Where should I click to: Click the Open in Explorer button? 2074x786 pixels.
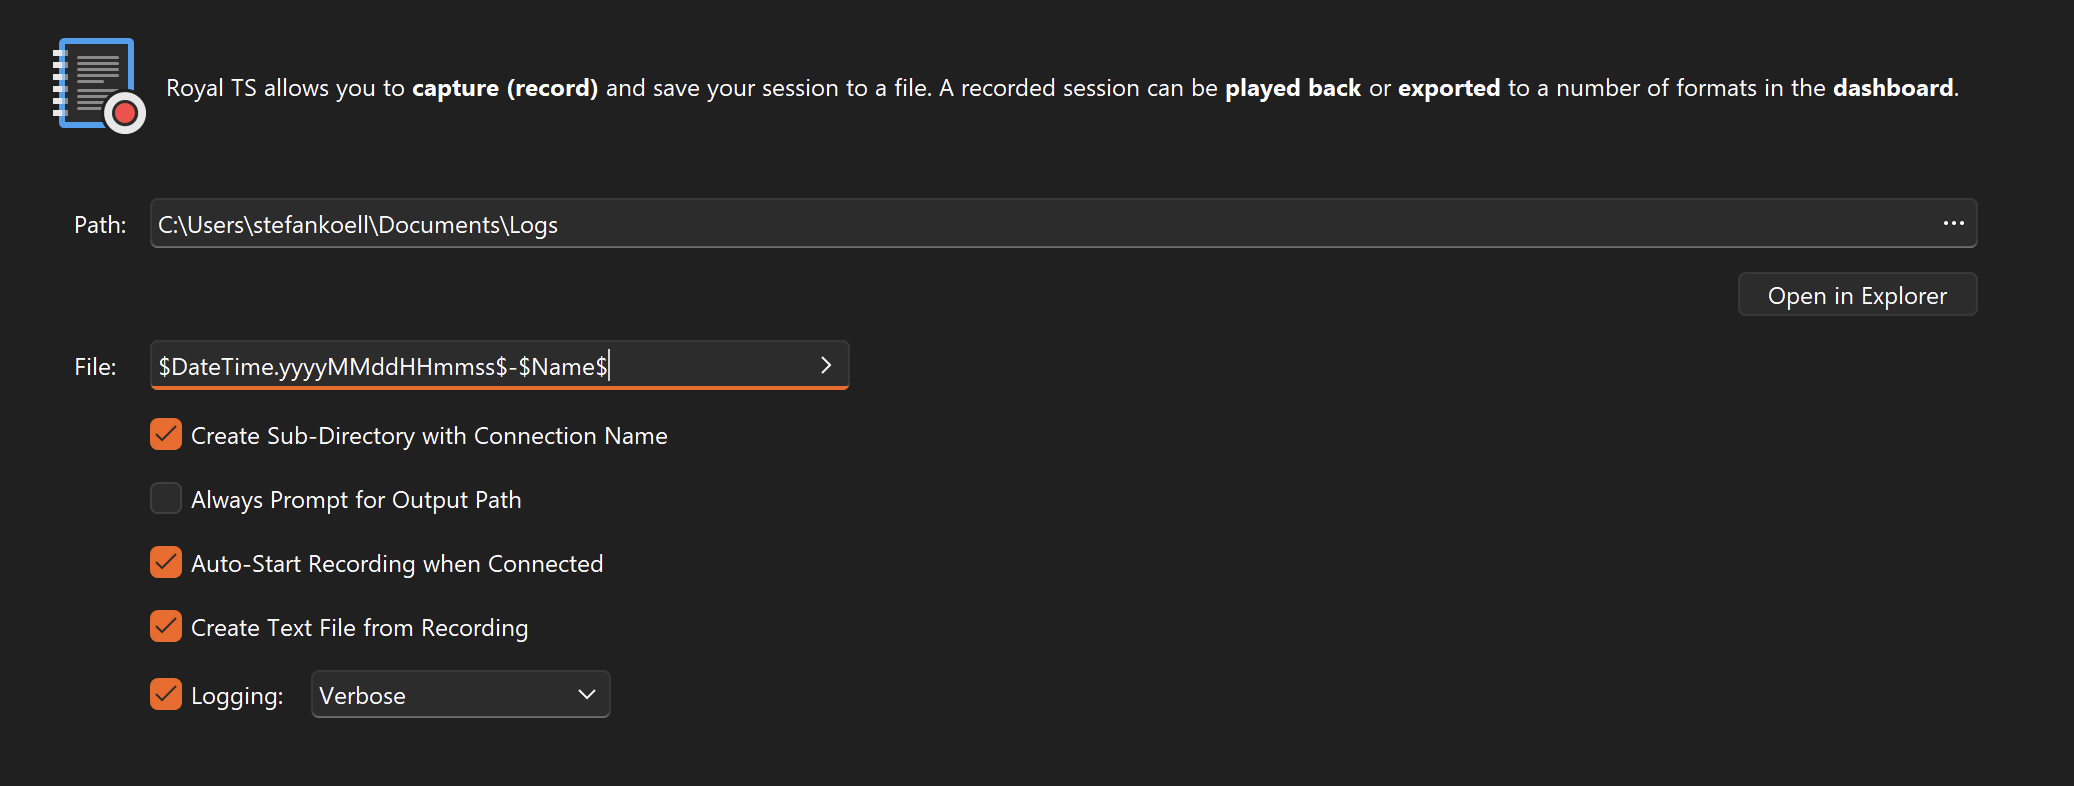1857,296
